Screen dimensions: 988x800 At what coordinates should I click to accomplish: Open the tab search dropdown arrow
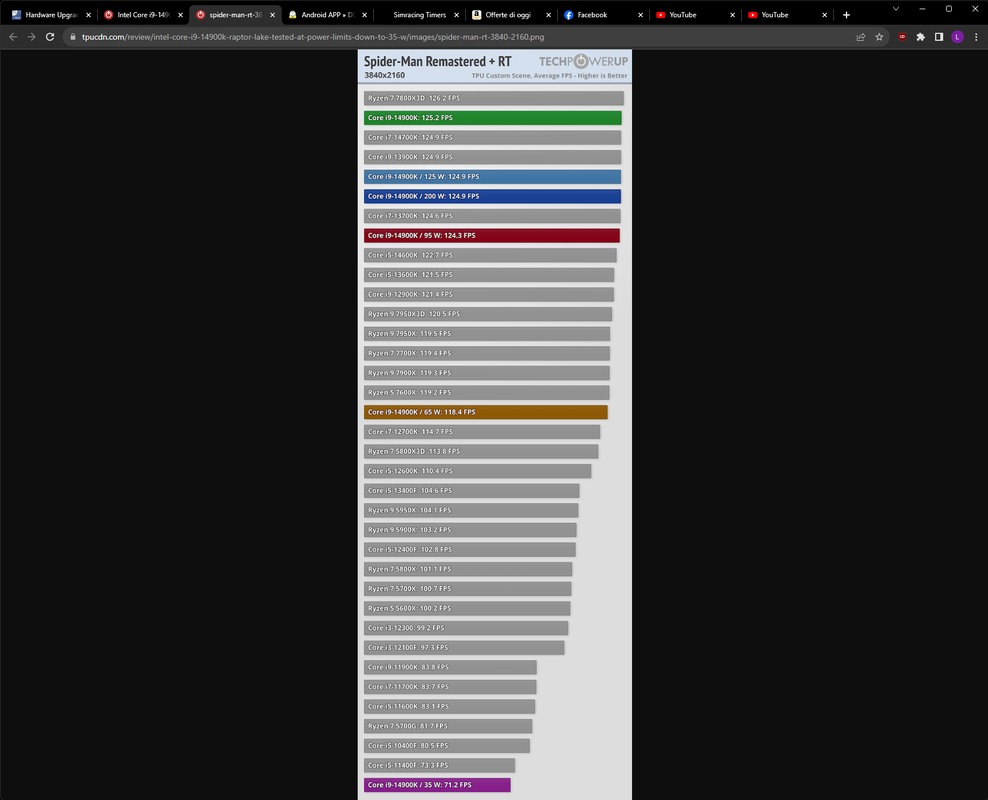point(895,9)
